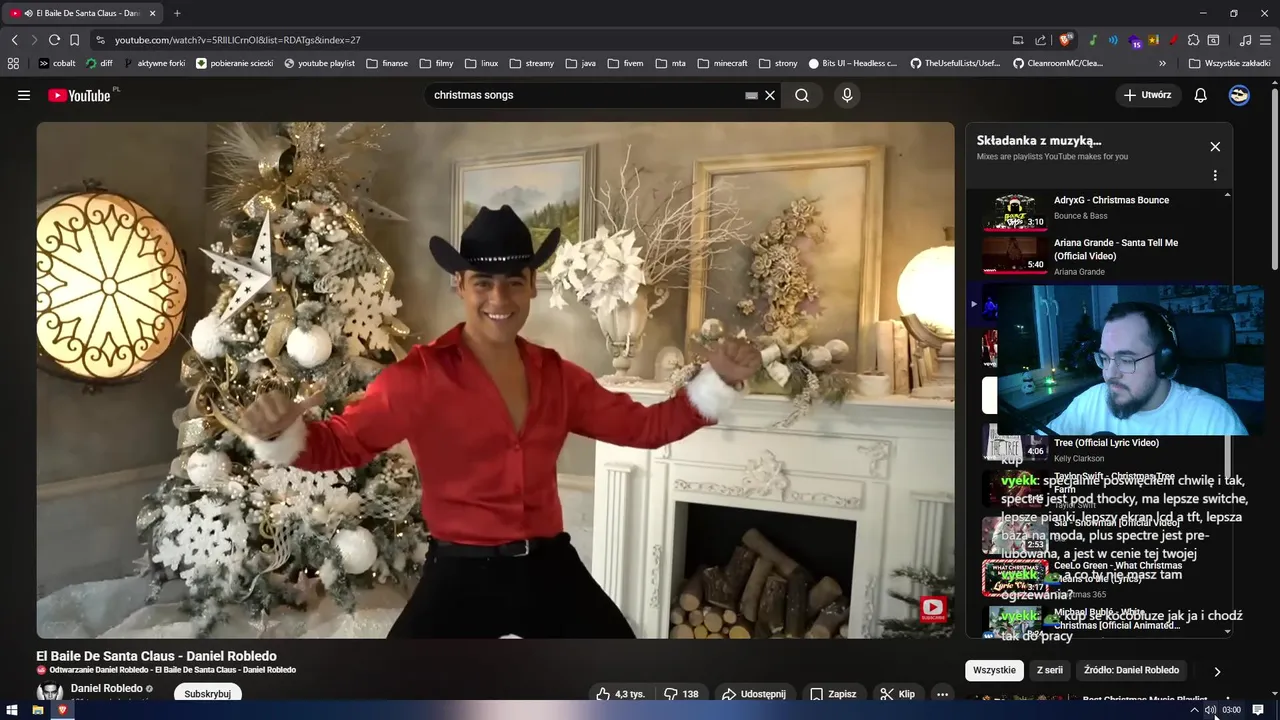Go to YouTube home via logo

click(80, 95)
